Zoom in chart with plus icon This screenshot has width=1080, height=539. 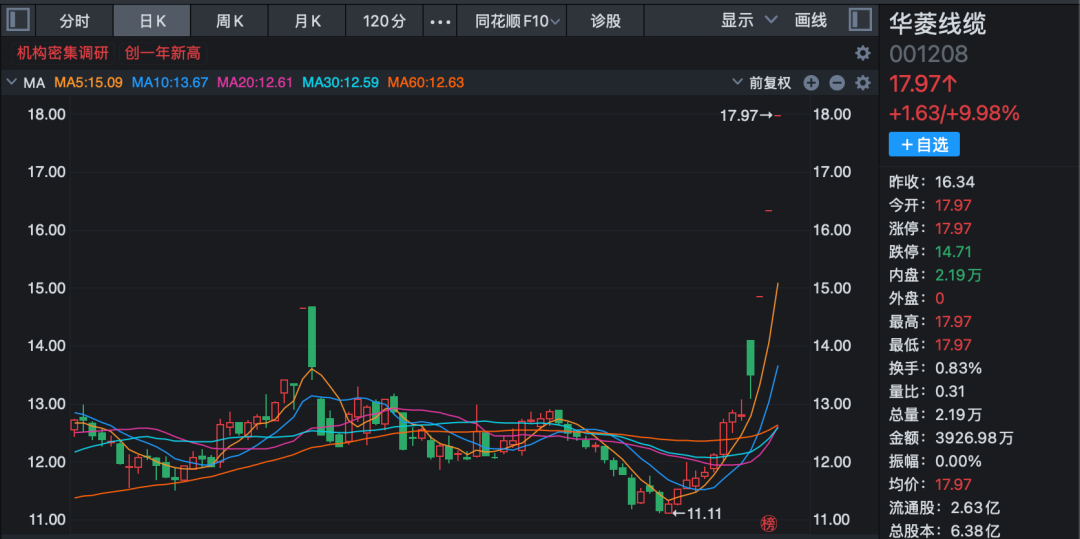coord(811,83)
